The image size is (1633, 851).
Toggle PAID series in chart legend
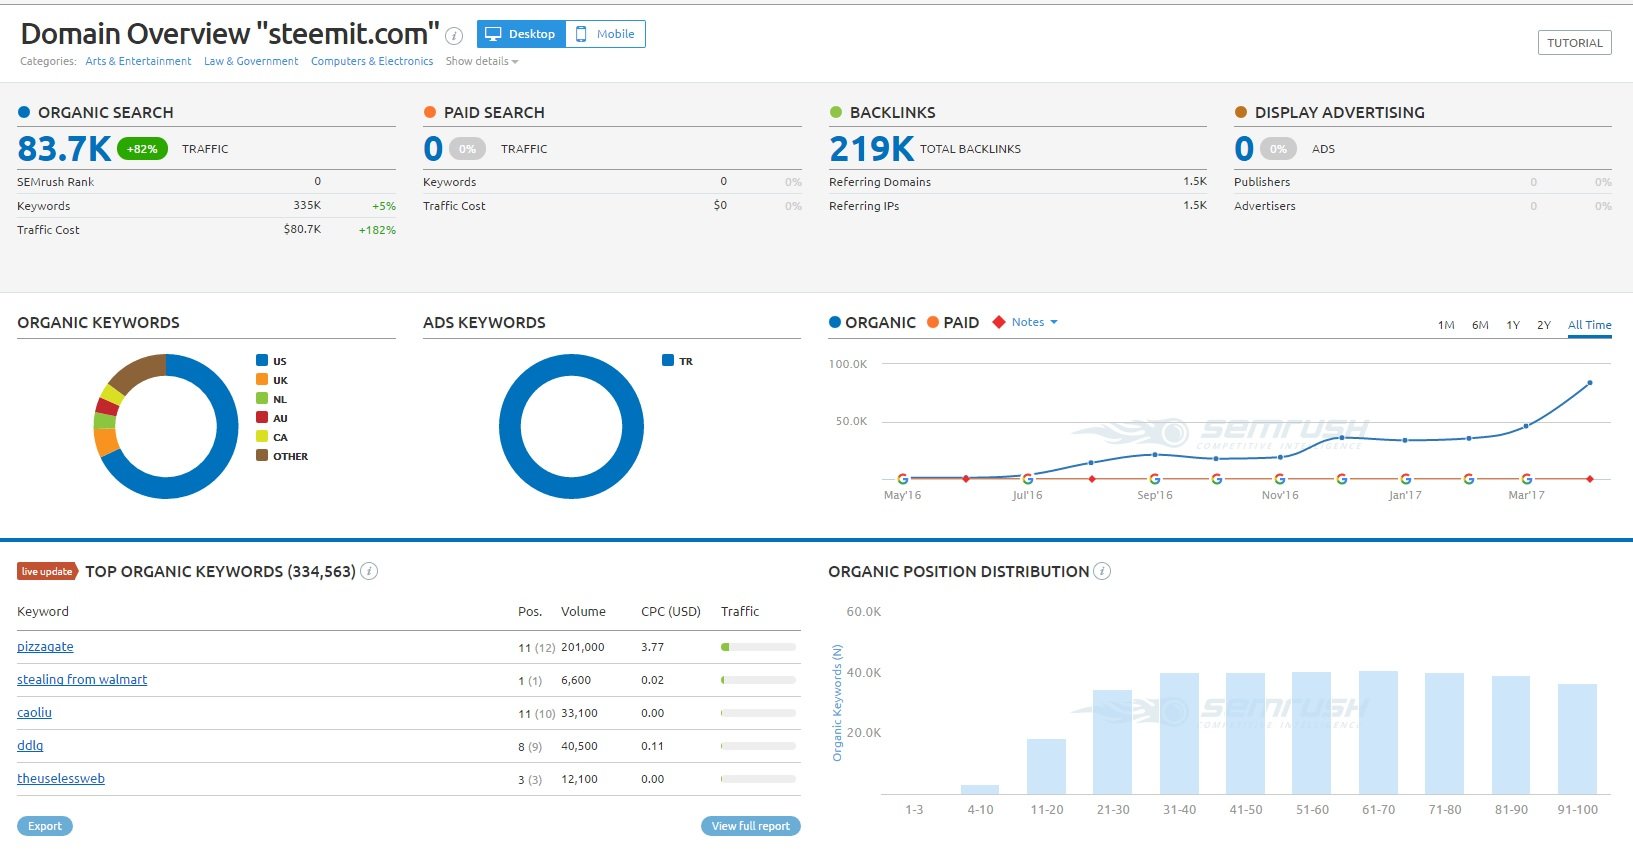coord(953,322)
